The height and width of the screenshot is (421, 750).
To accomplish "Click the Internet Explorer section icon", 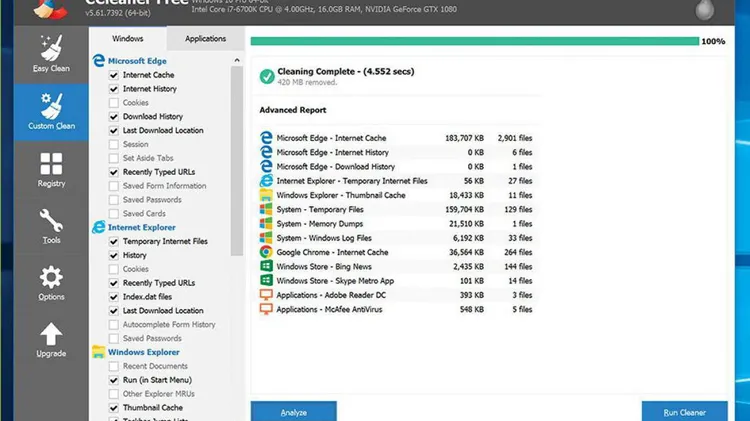I will 99,227.
